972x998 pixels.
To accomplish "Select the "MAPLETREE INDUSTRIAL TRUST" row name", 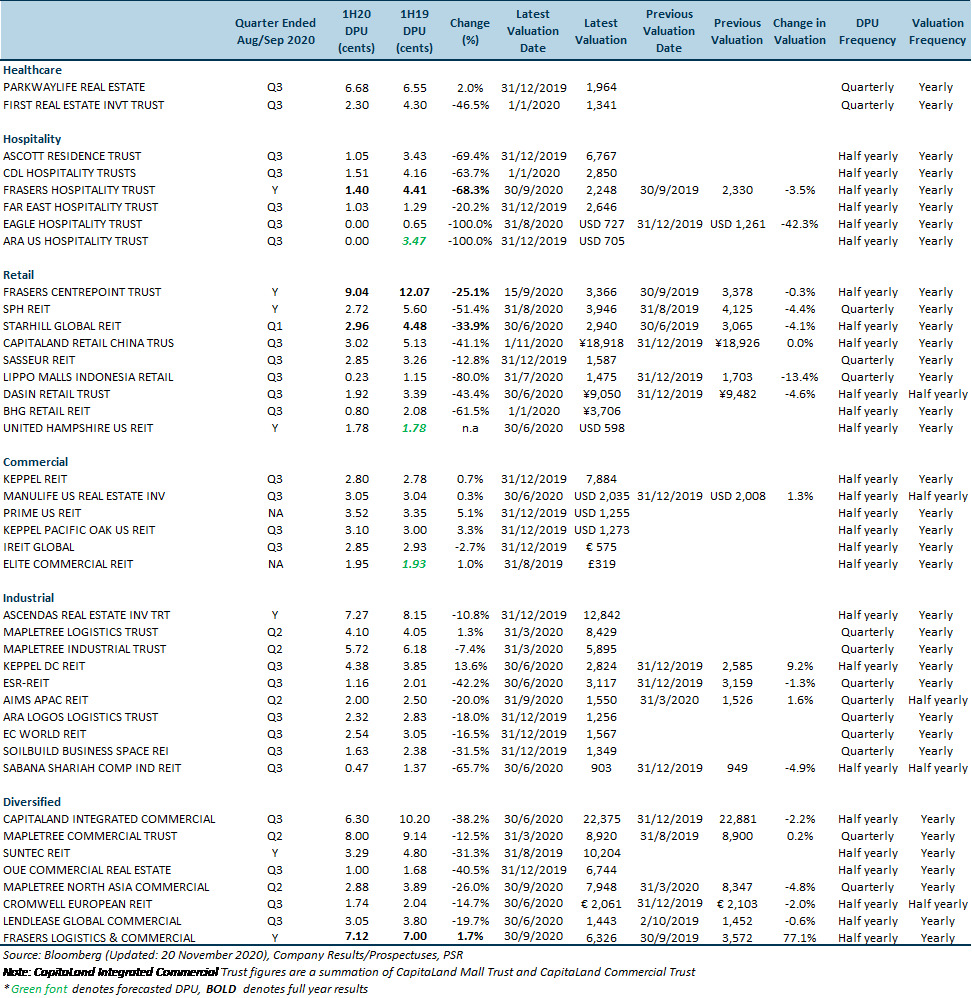I will [85, 649].
